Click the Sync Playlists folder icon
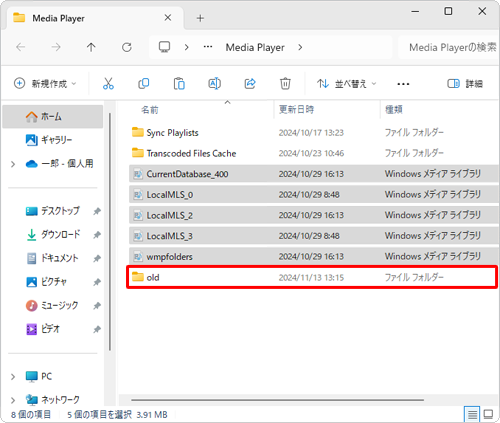 [x=138, y=132]
